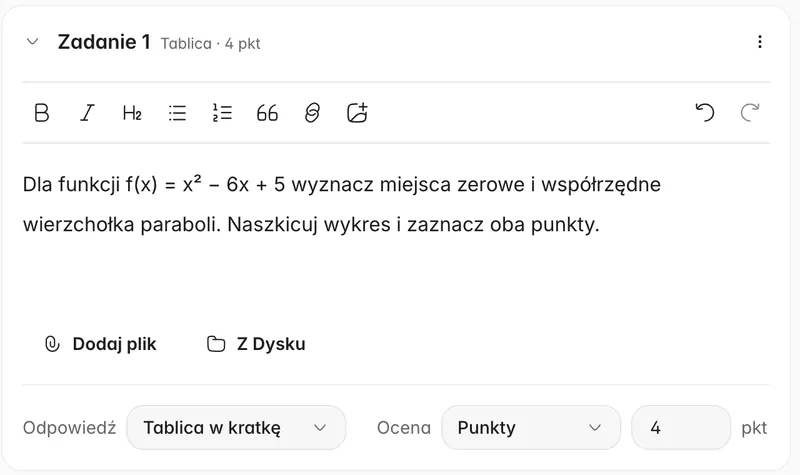Click the Z Dysku button
Screen dimensions: 800x475
point(256,344)
